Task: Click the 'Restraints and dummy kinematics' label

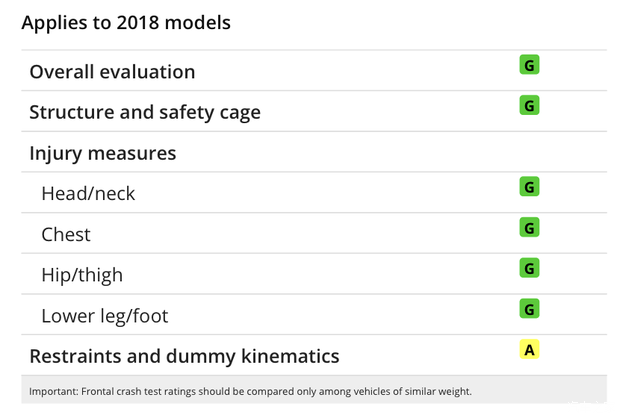Action: point(184,356)
